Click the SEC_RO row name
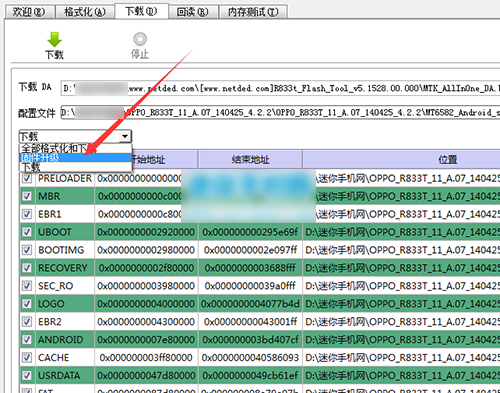500x393 pixels. (55, 286)
